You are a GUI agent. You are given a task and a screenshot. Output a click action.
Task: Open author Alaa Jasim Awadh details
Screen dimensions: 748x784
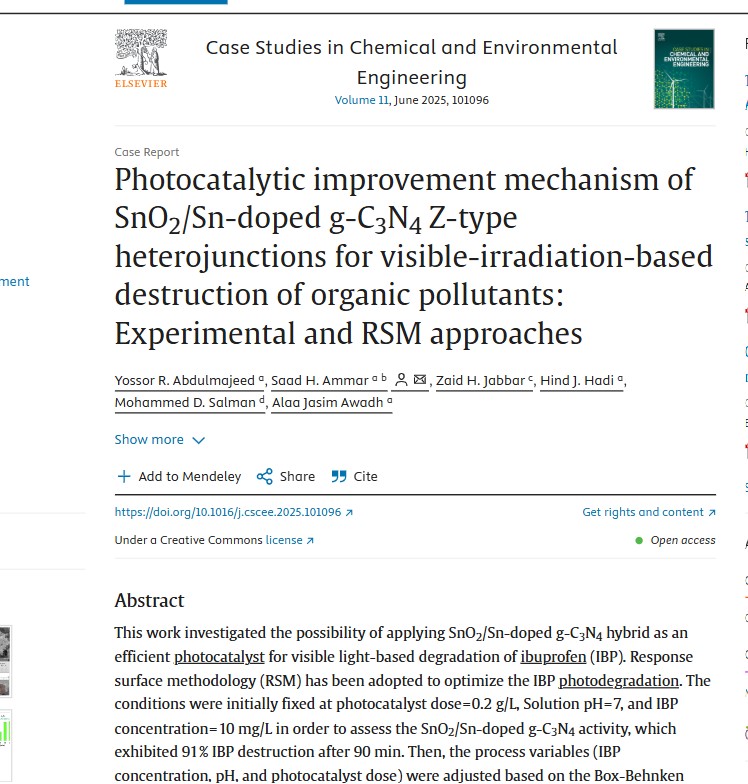[x=329, y=404]
